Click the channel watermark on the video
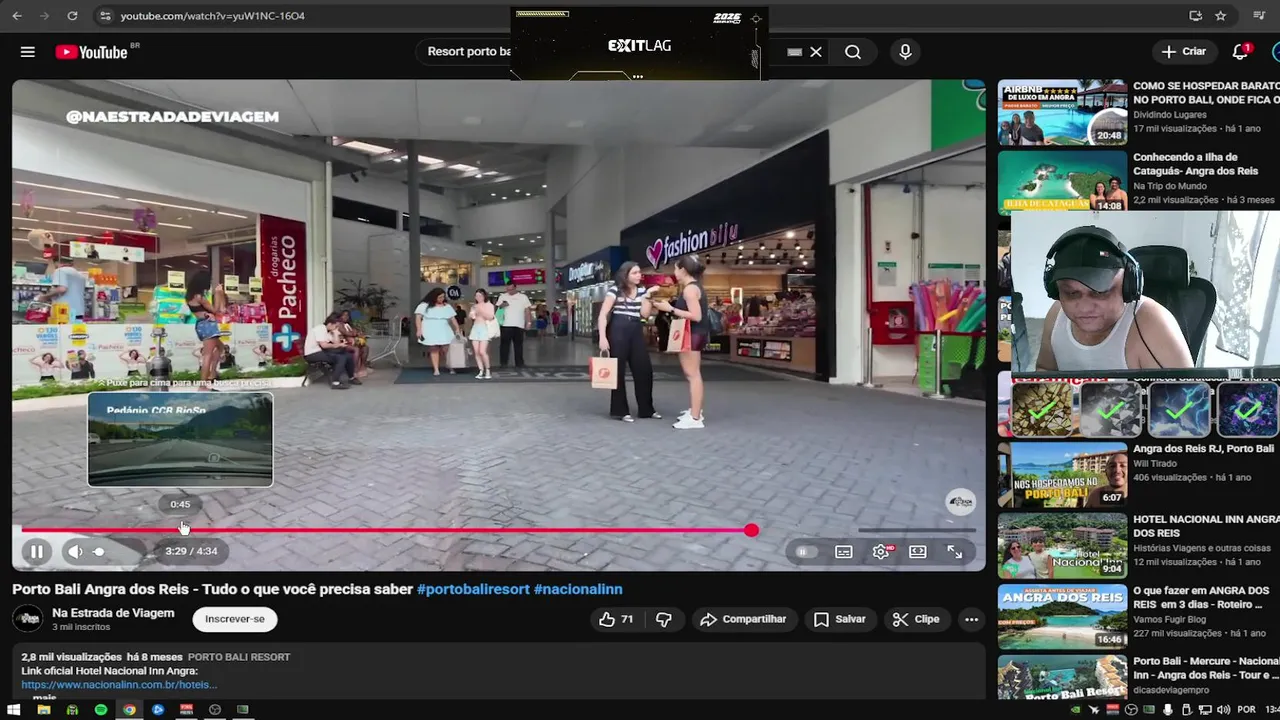Image resolution: width=1280 pixels, height=720 pixels. coord(960,502)
